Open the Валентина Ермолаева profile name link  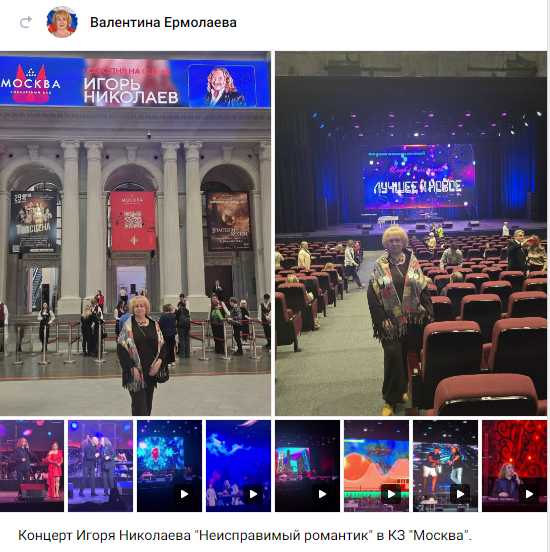[163, 23]
